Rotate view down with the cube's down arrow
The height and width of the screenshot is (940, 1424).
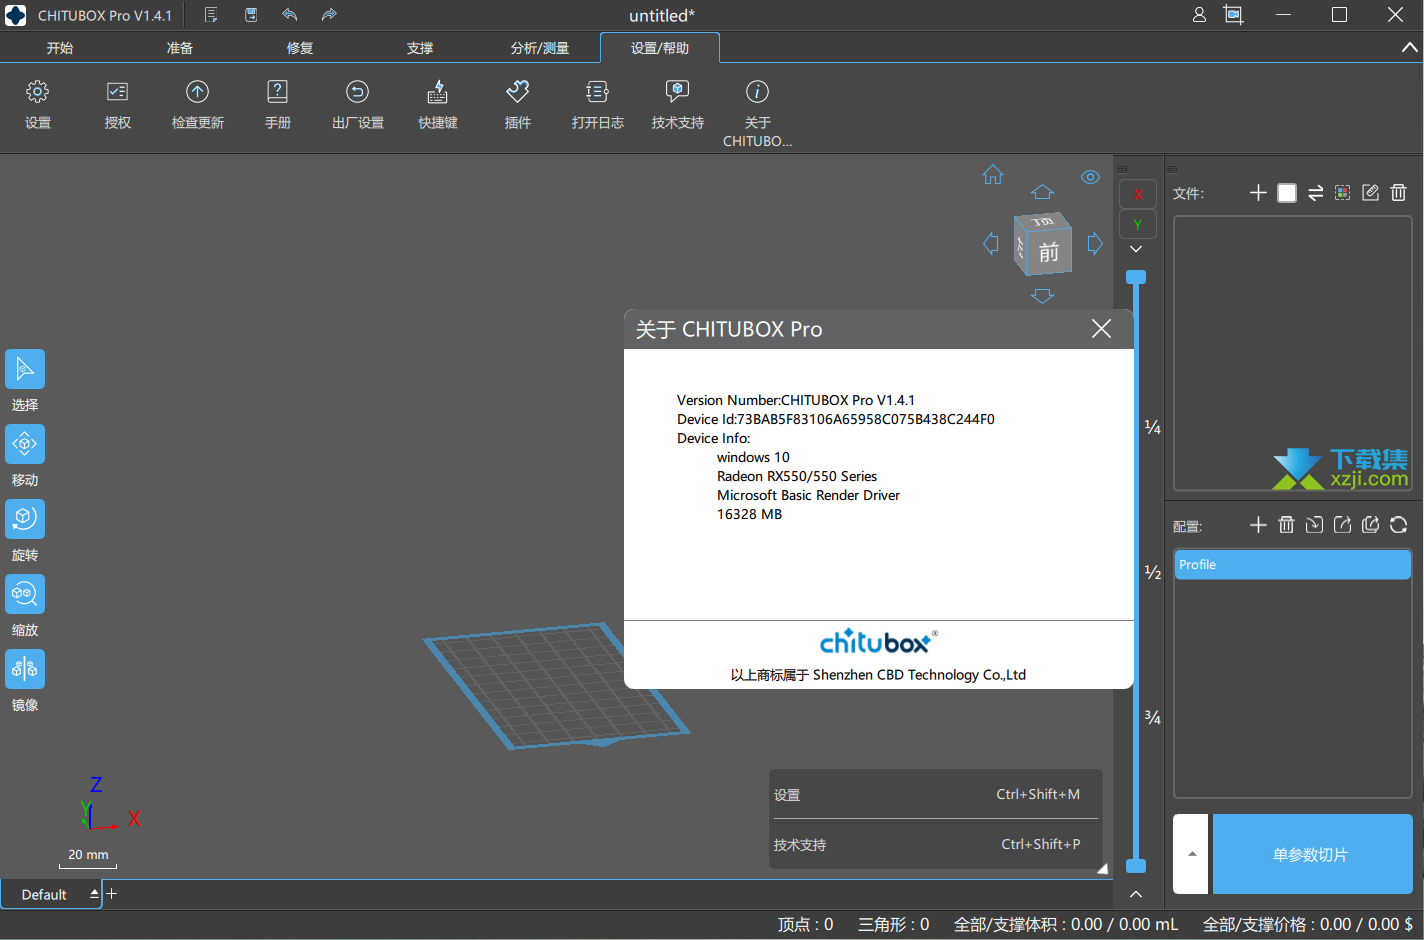[1042, 296]
